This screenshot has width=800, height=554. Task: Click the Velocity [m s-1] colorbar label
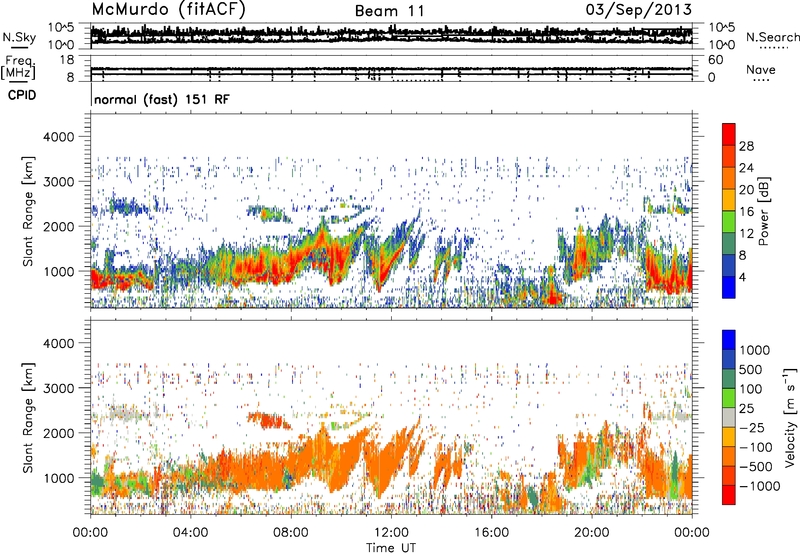pyautogui.click(x=790, y=417)
